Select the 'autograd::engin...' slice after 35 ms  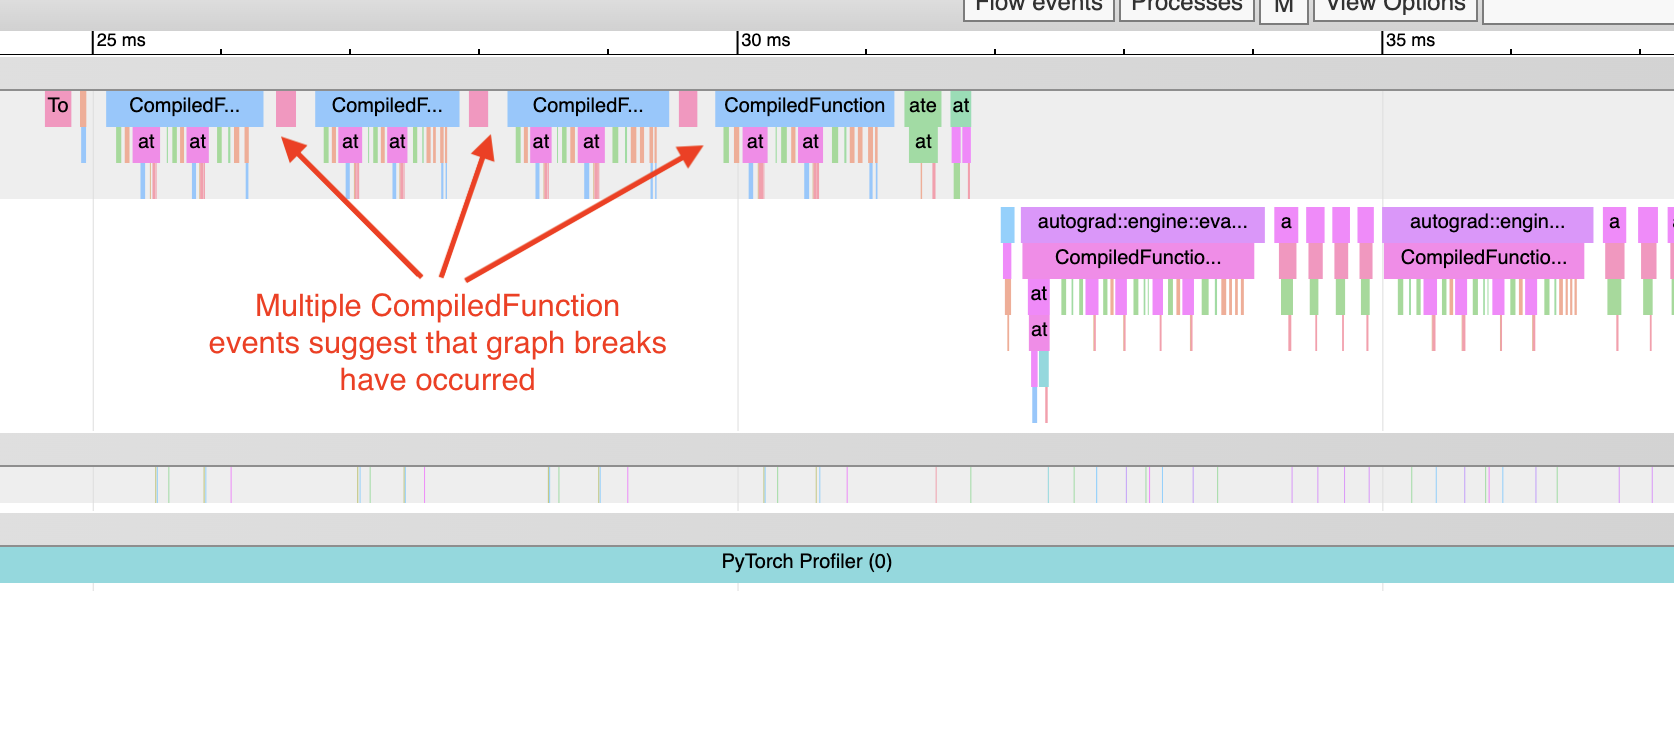(x=1486, y=223)
